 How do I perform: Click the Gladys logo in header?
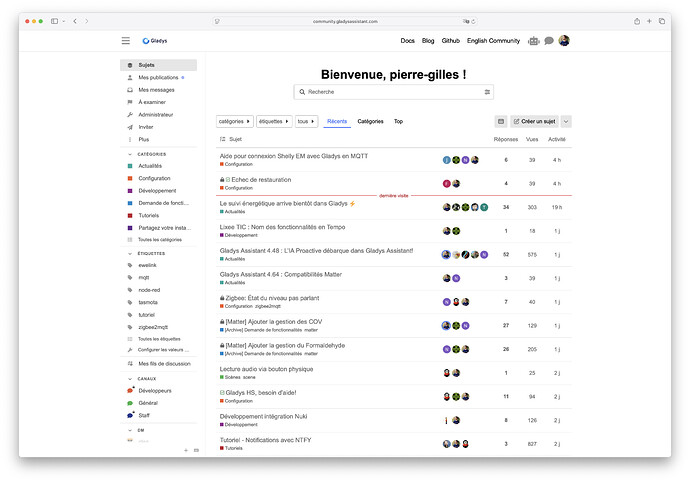coord(155,41)
